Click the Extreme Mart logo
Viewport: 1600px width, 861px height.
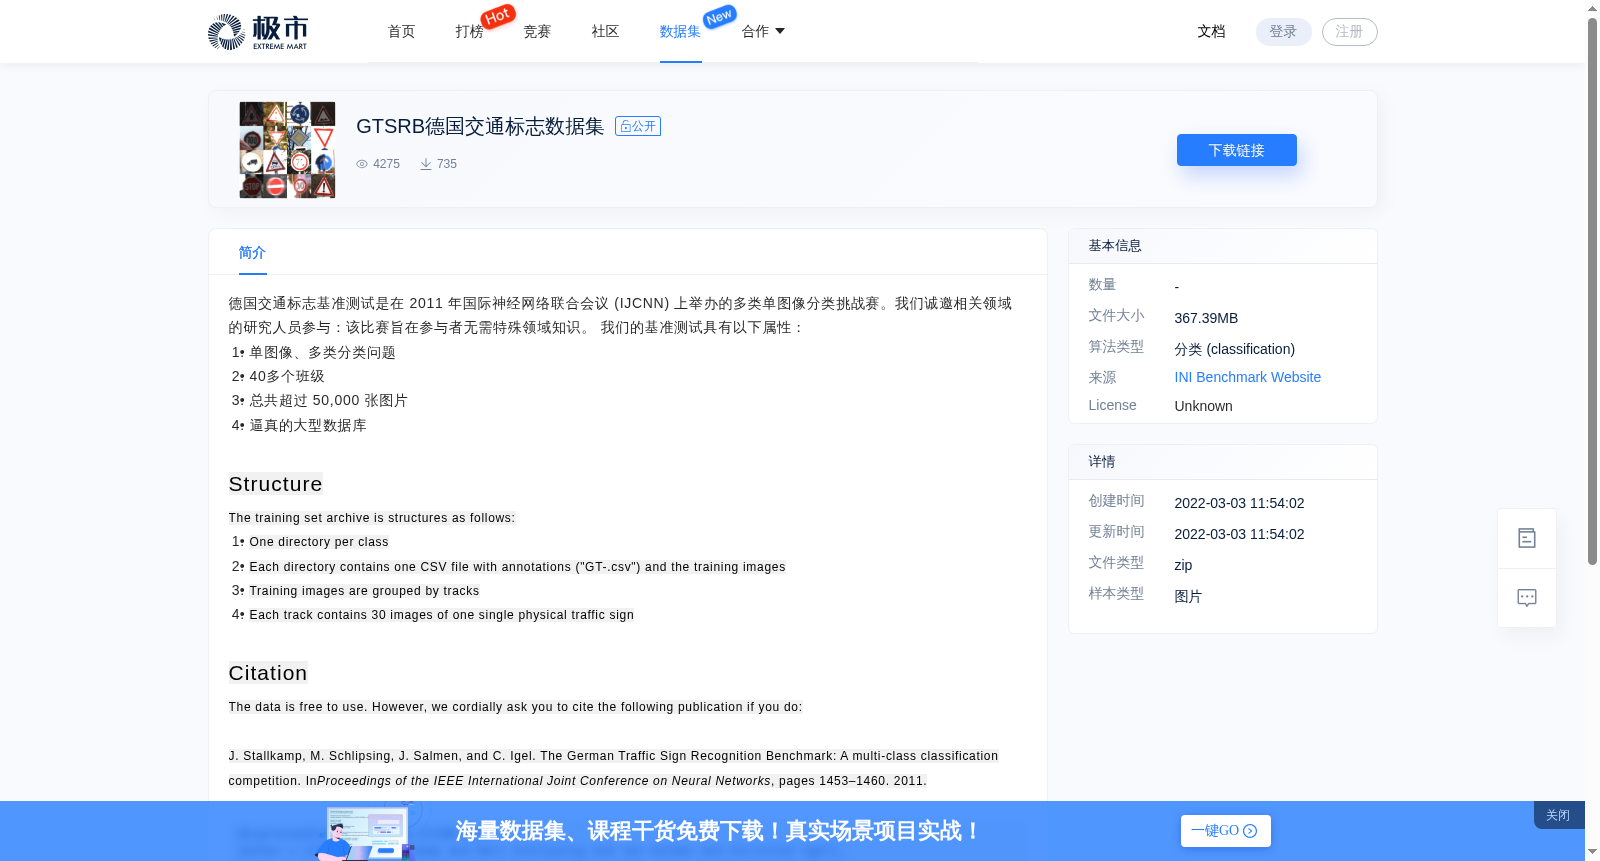[x=258, y=32]
